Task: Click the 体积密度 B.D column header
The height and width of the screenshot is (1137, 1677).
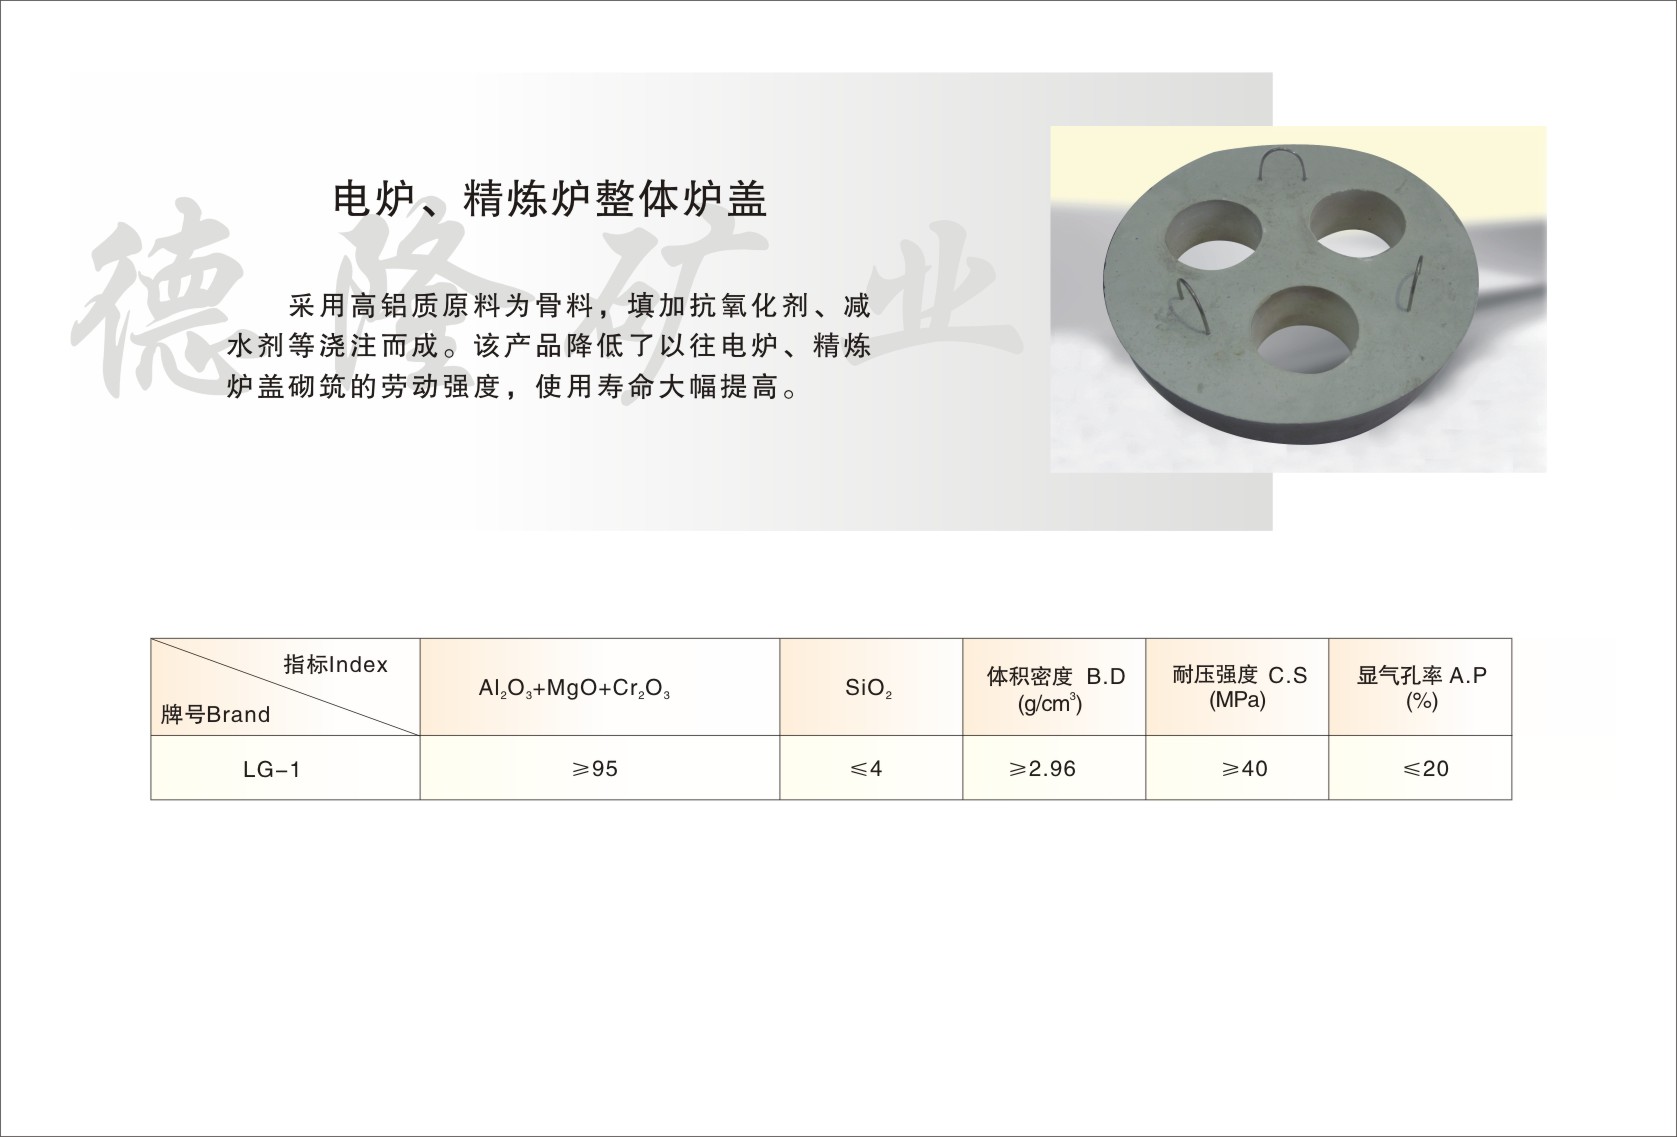Action: pyautogui.click(x=1055, y=688)
